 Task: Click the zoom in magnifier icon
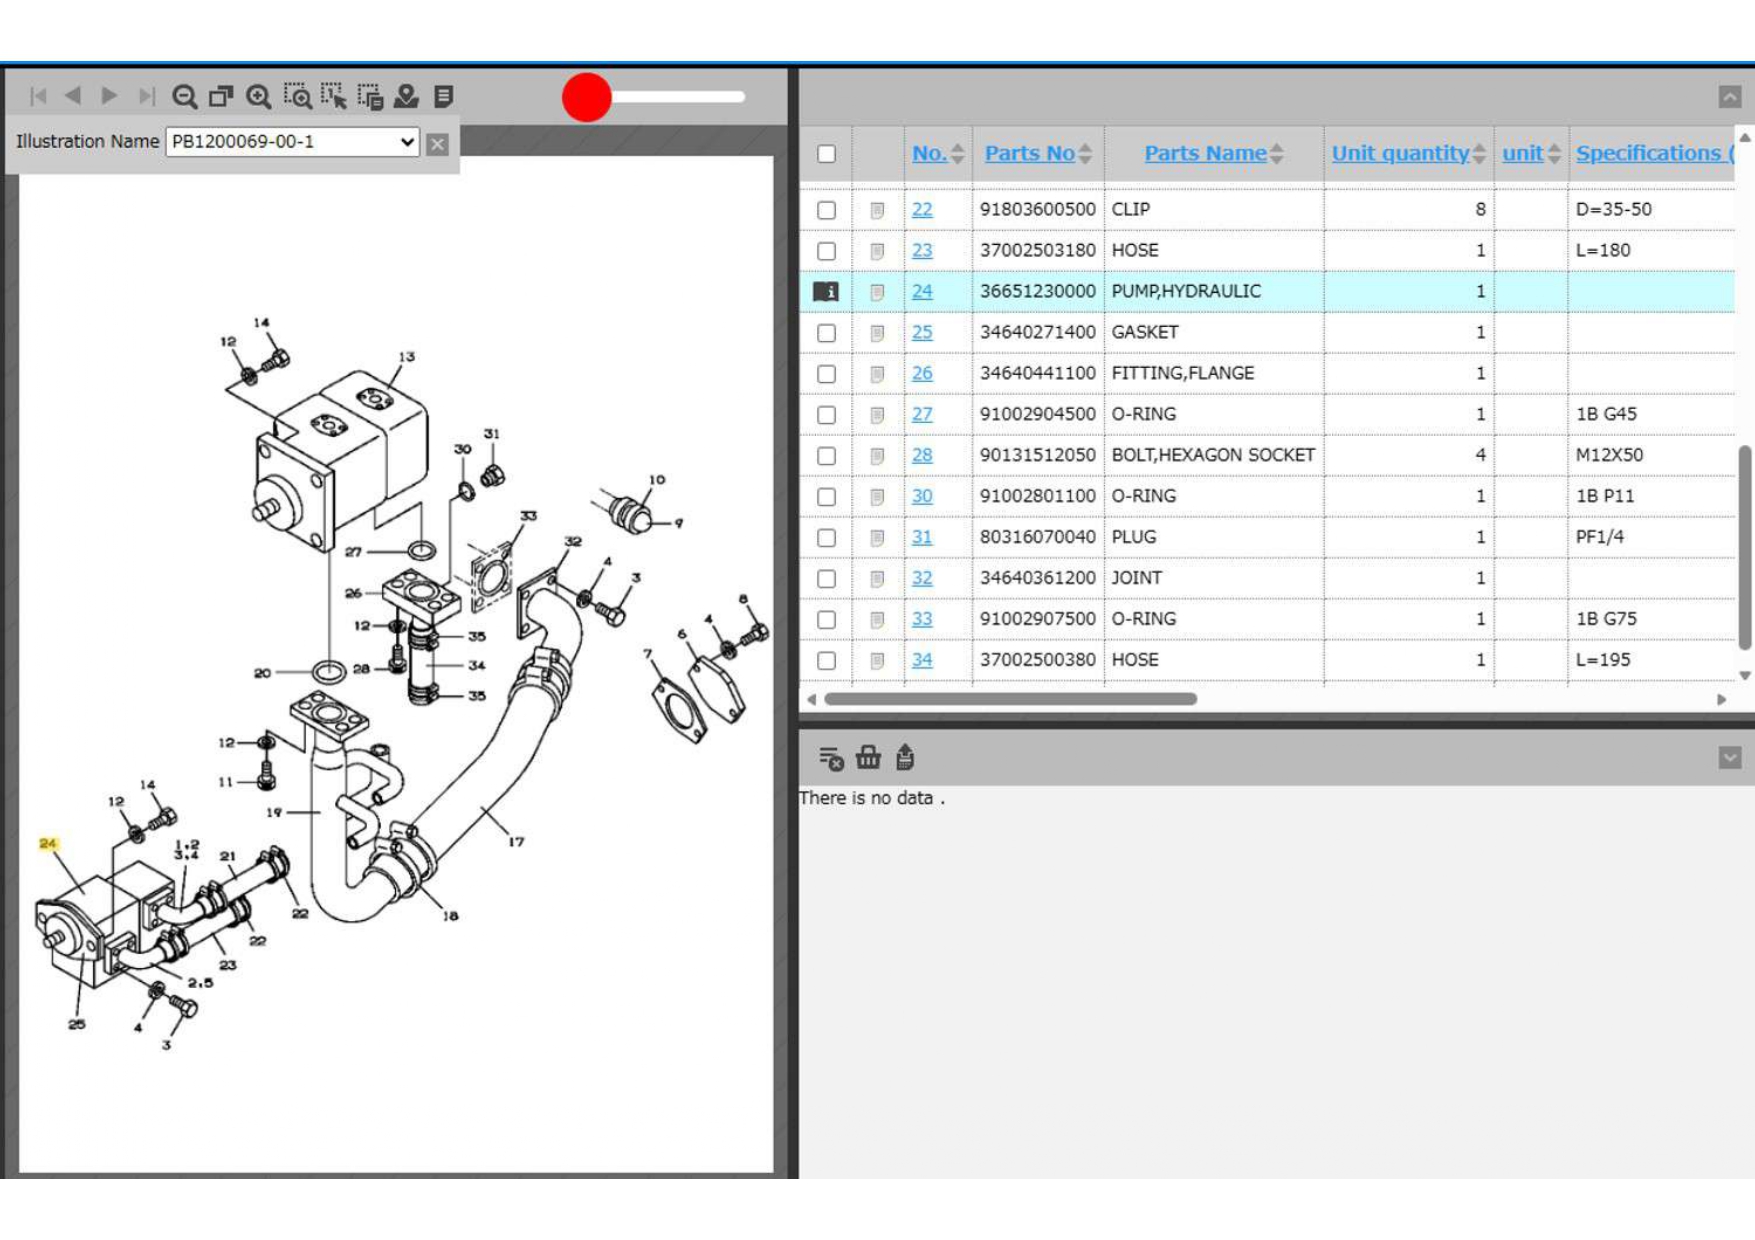coord(259,96)
